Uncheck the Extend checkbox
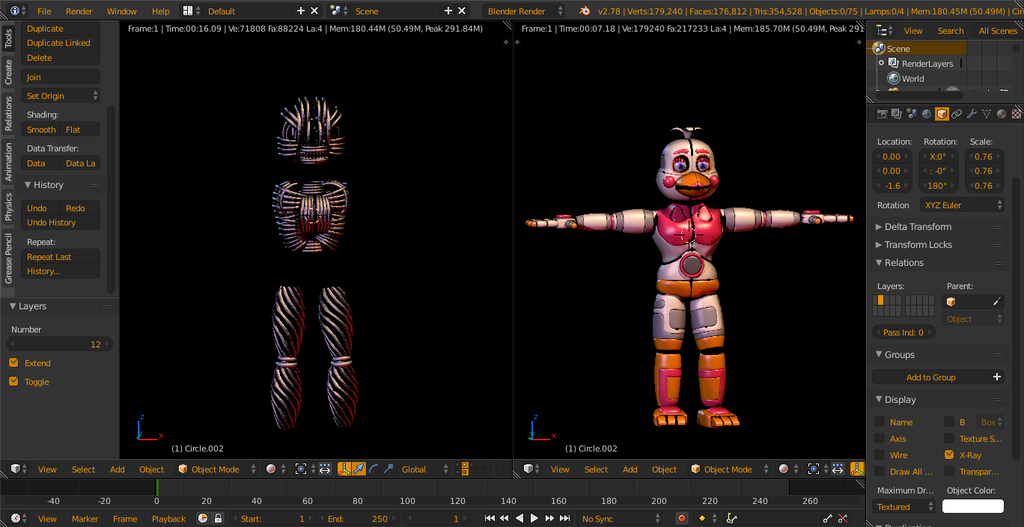The width and height of the screenshot is (1024, 527). pyautogui.click(x=13, y=362)
